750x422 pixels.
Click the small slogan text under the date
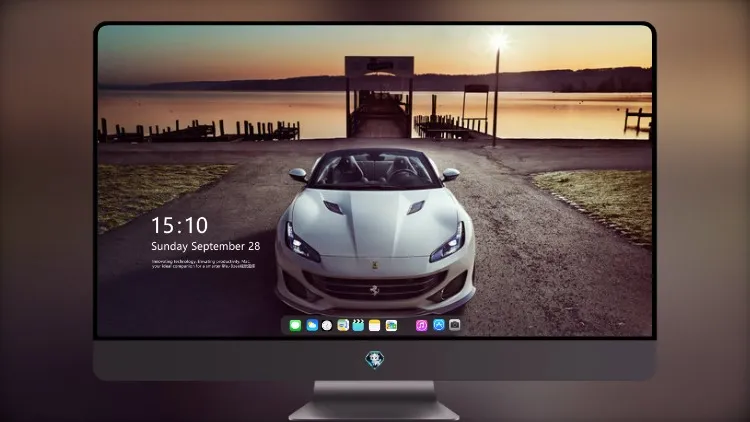[204, 264]
